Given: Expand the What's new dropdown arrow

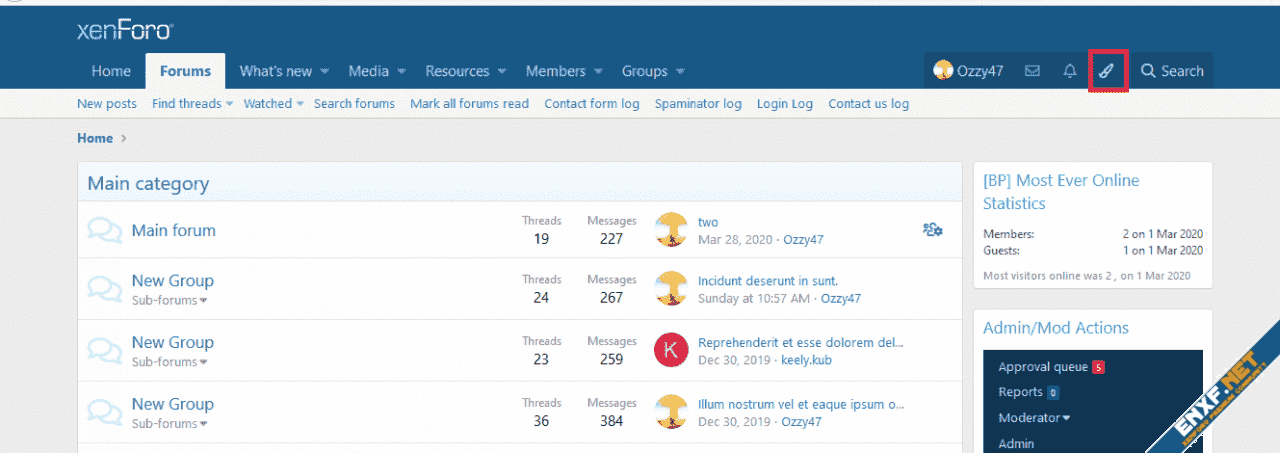Looking at the screenshot, I should click(324, 72).
